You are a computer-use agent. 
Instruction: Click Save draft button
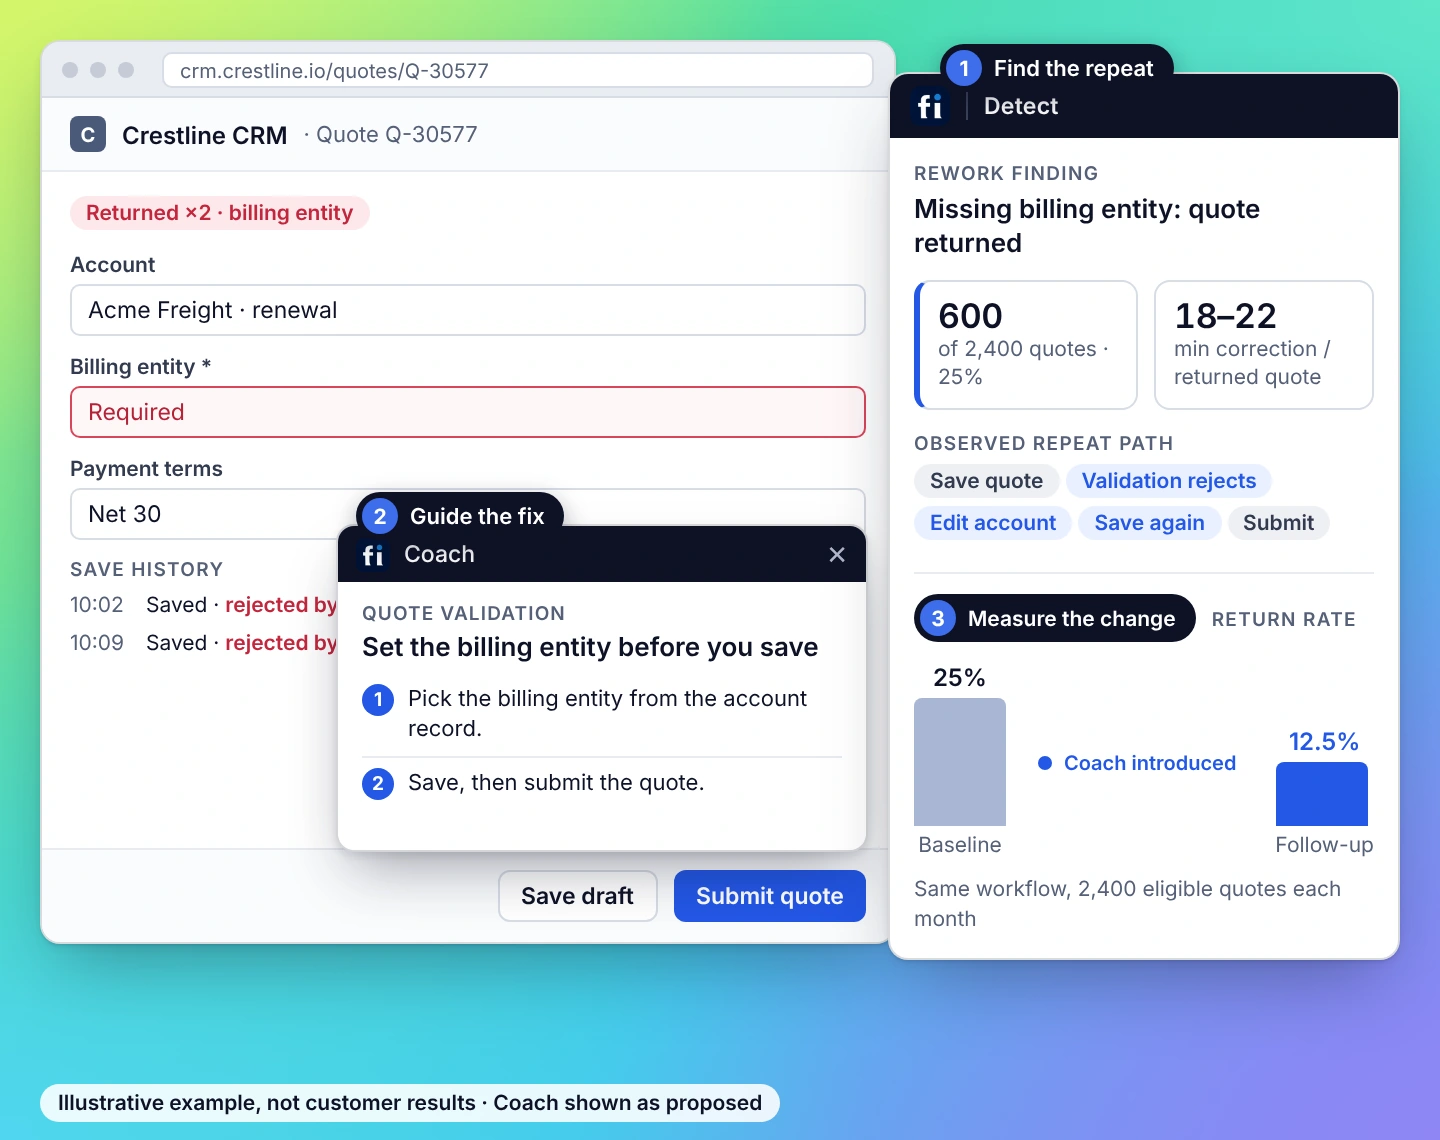[577, 896]
